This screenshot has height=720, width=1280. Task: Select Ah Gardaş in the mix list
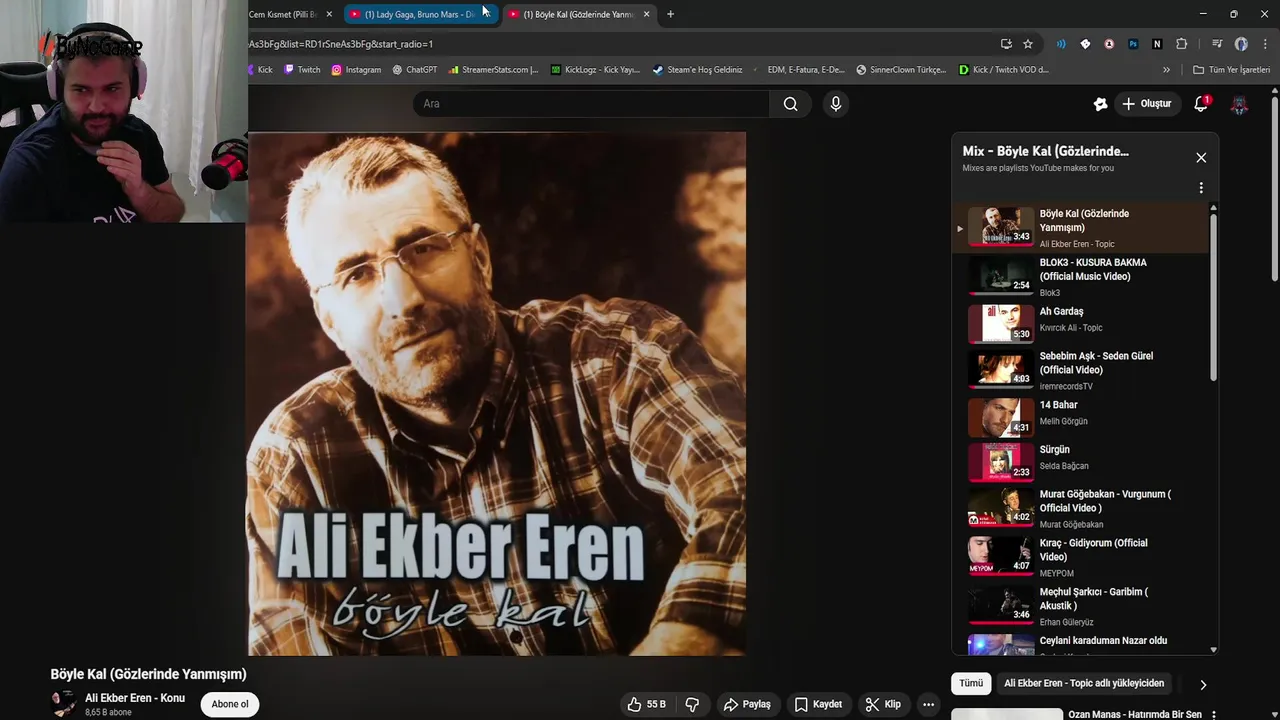click(1080, 323)
